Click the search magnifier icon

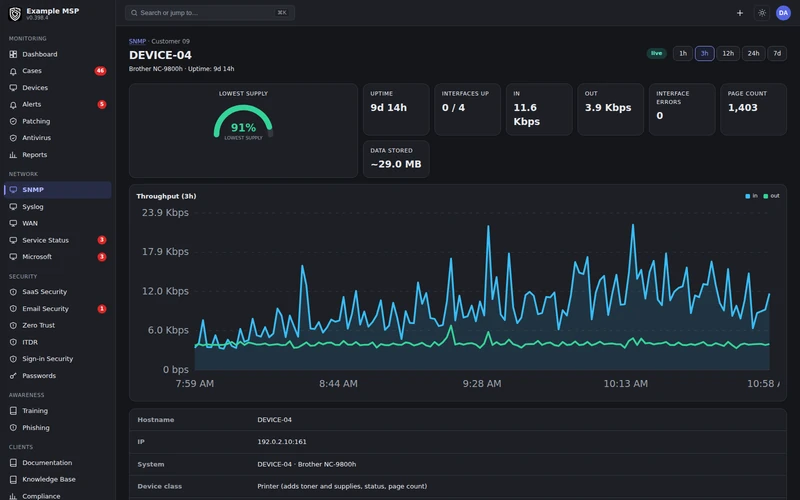[134, 13]
